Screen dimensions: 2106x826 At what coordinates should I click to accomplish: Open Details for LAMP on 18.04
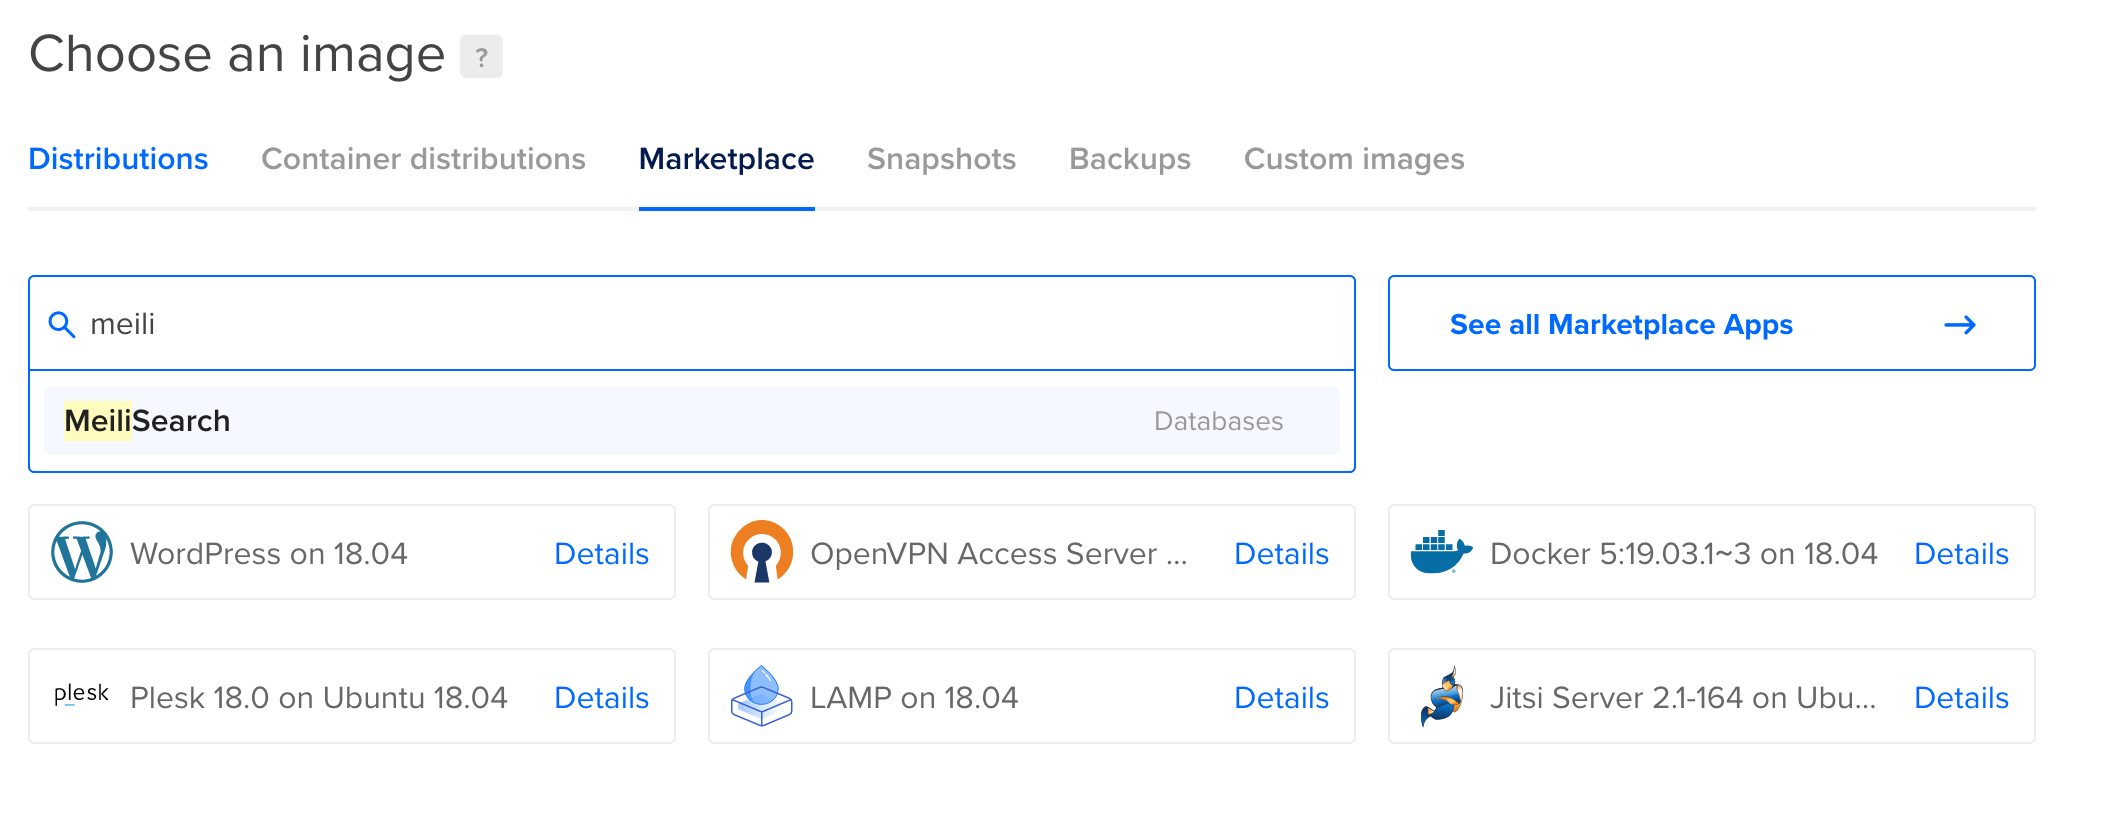coord(1280,698)
